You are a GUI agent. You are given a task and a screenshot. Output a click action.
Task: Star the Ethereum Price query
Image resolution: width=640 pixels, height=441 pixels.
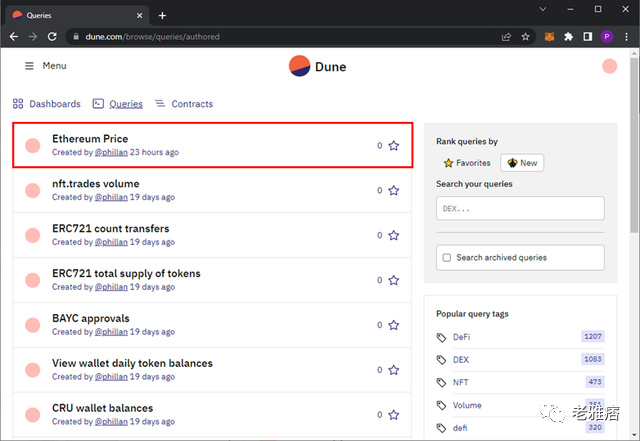tap(393, 145)
